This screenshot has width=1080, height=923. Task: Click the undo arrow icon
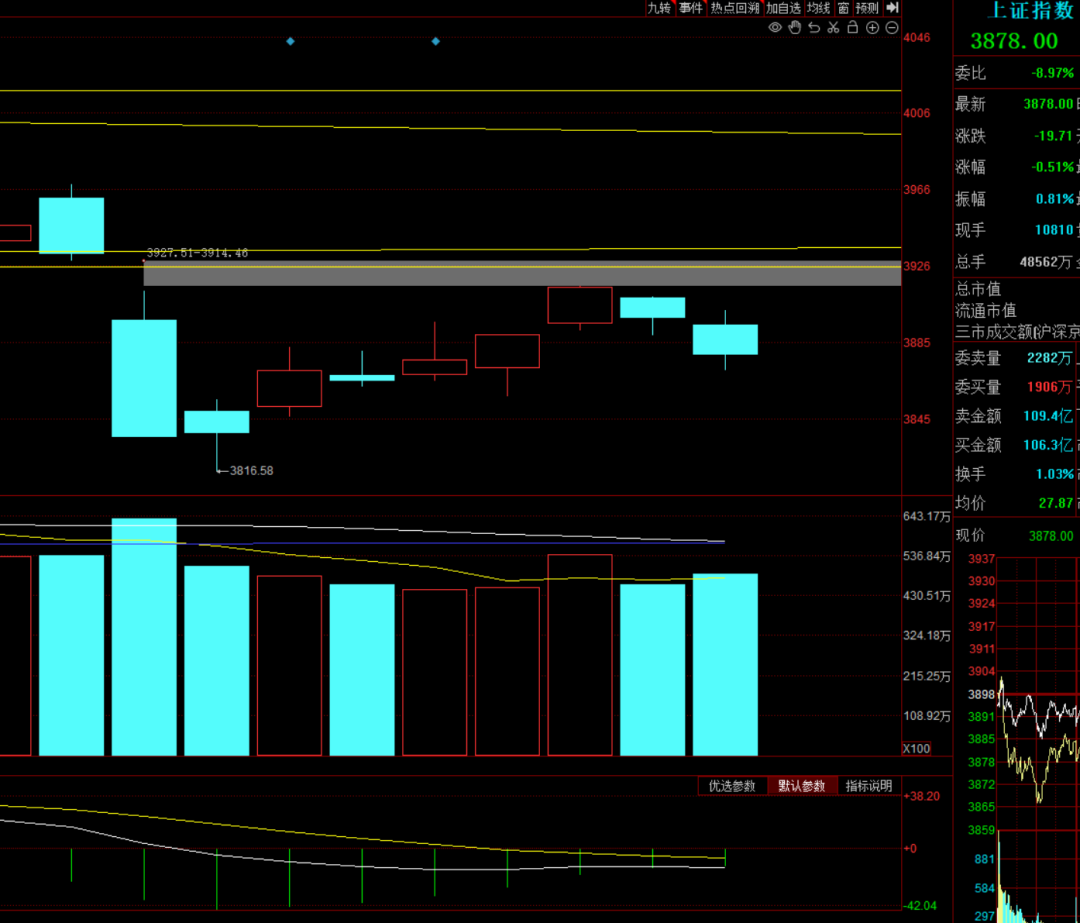[x=814, y=28]
